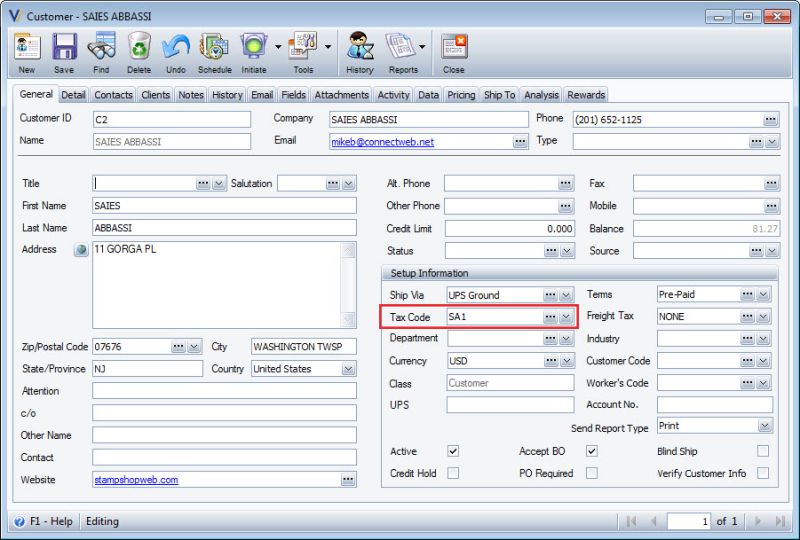800x540 pixels.
Task: Open the stampshopweb.com website link
Action: [136, 480]
